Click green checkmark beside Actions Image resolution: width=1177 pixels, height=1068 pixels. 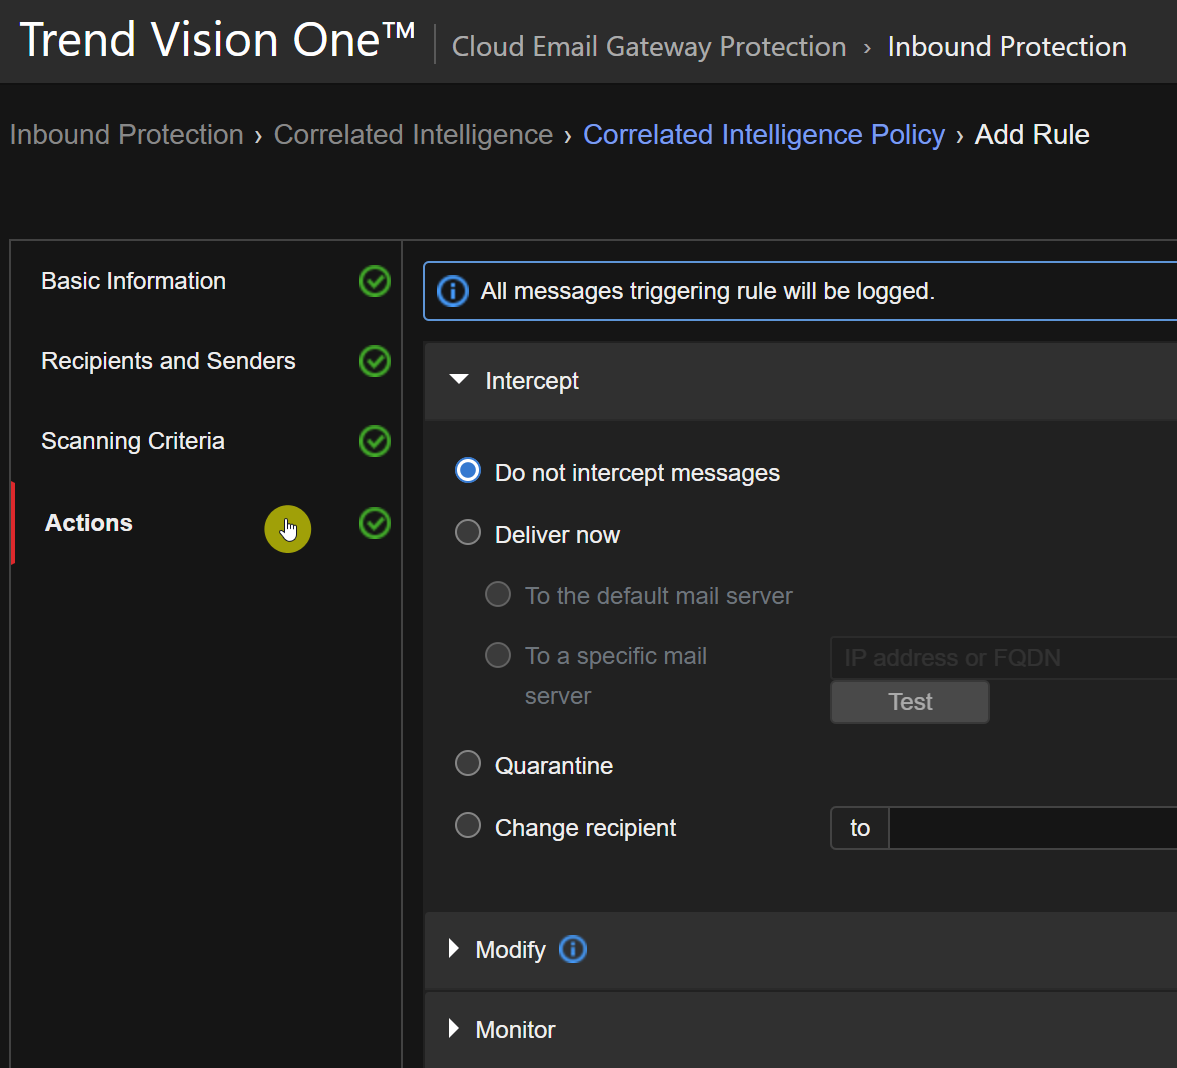[x=375, y=523]
